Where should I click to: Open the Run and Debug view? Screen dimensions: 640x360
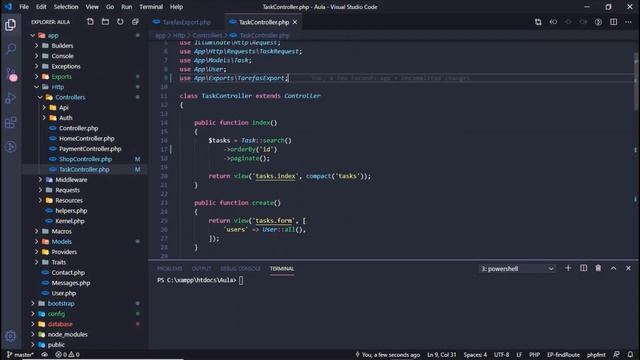11,98
